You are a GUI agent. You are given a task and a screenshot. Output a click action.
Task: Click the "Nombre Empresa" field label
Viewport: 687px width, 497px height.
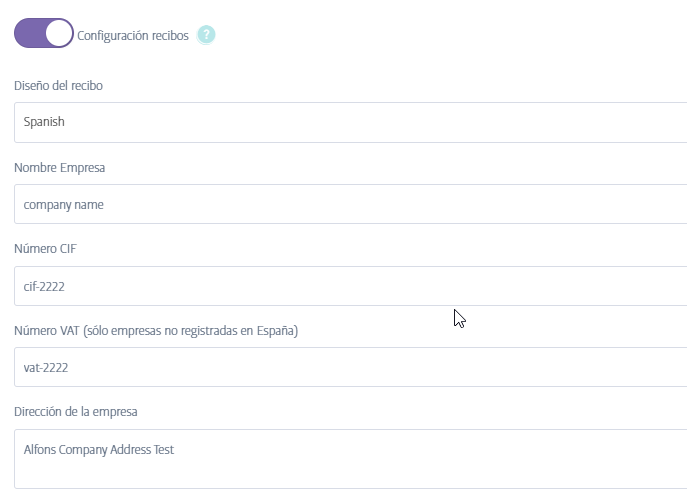[x=60, y=167]
